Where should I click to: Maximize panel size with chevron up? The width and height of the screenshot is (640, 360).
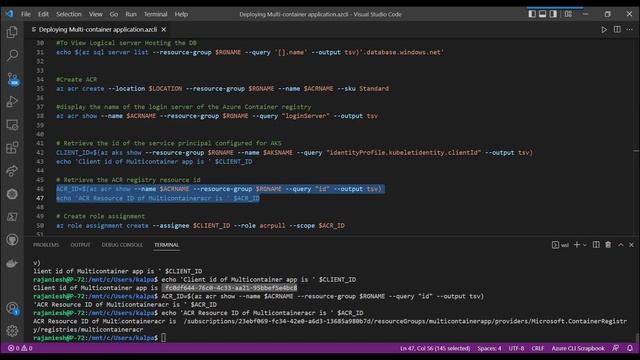point(621,244)
